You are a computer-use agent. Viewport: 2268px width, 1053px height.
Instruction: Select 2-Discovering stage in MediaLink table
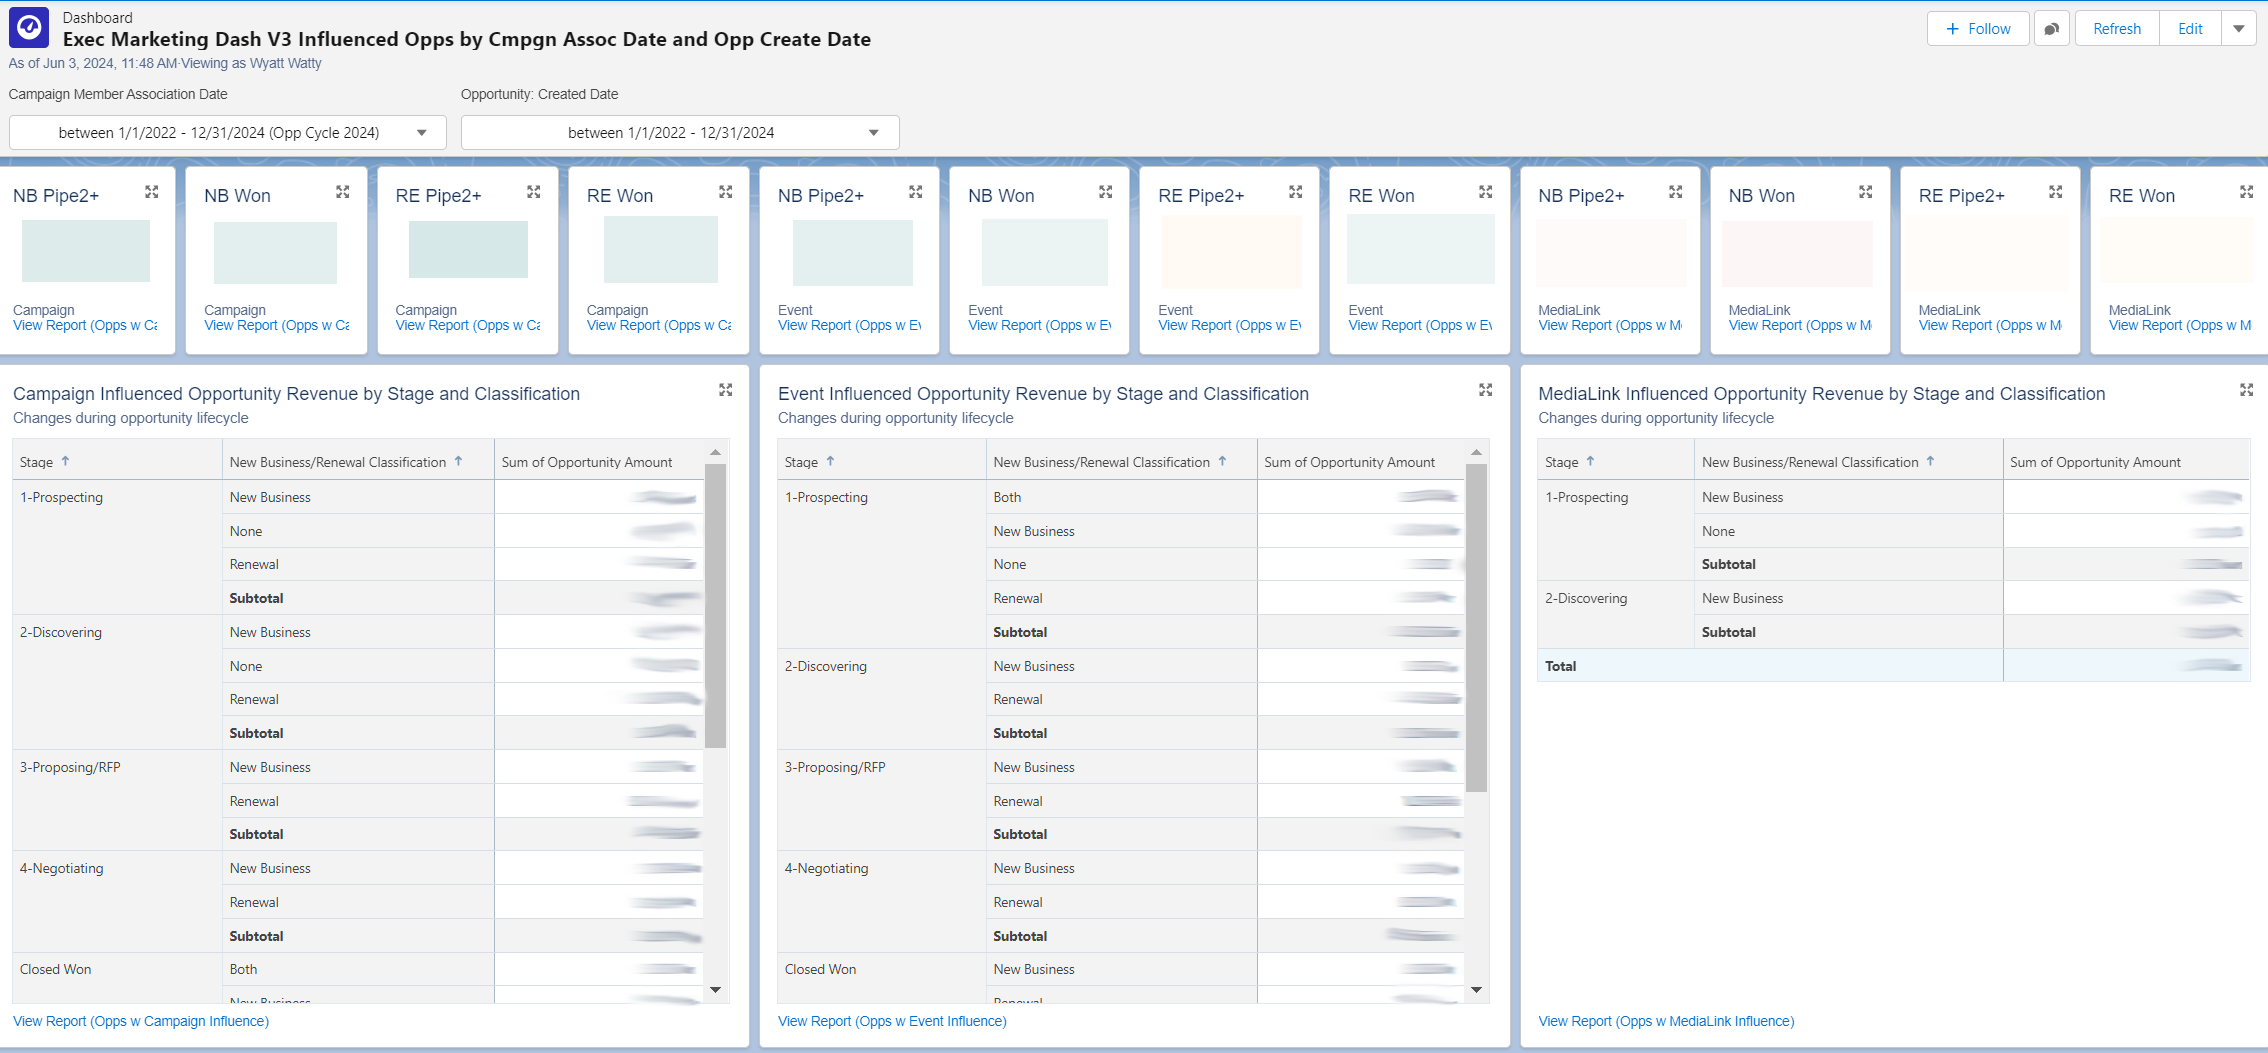[x=1586, y=598]
